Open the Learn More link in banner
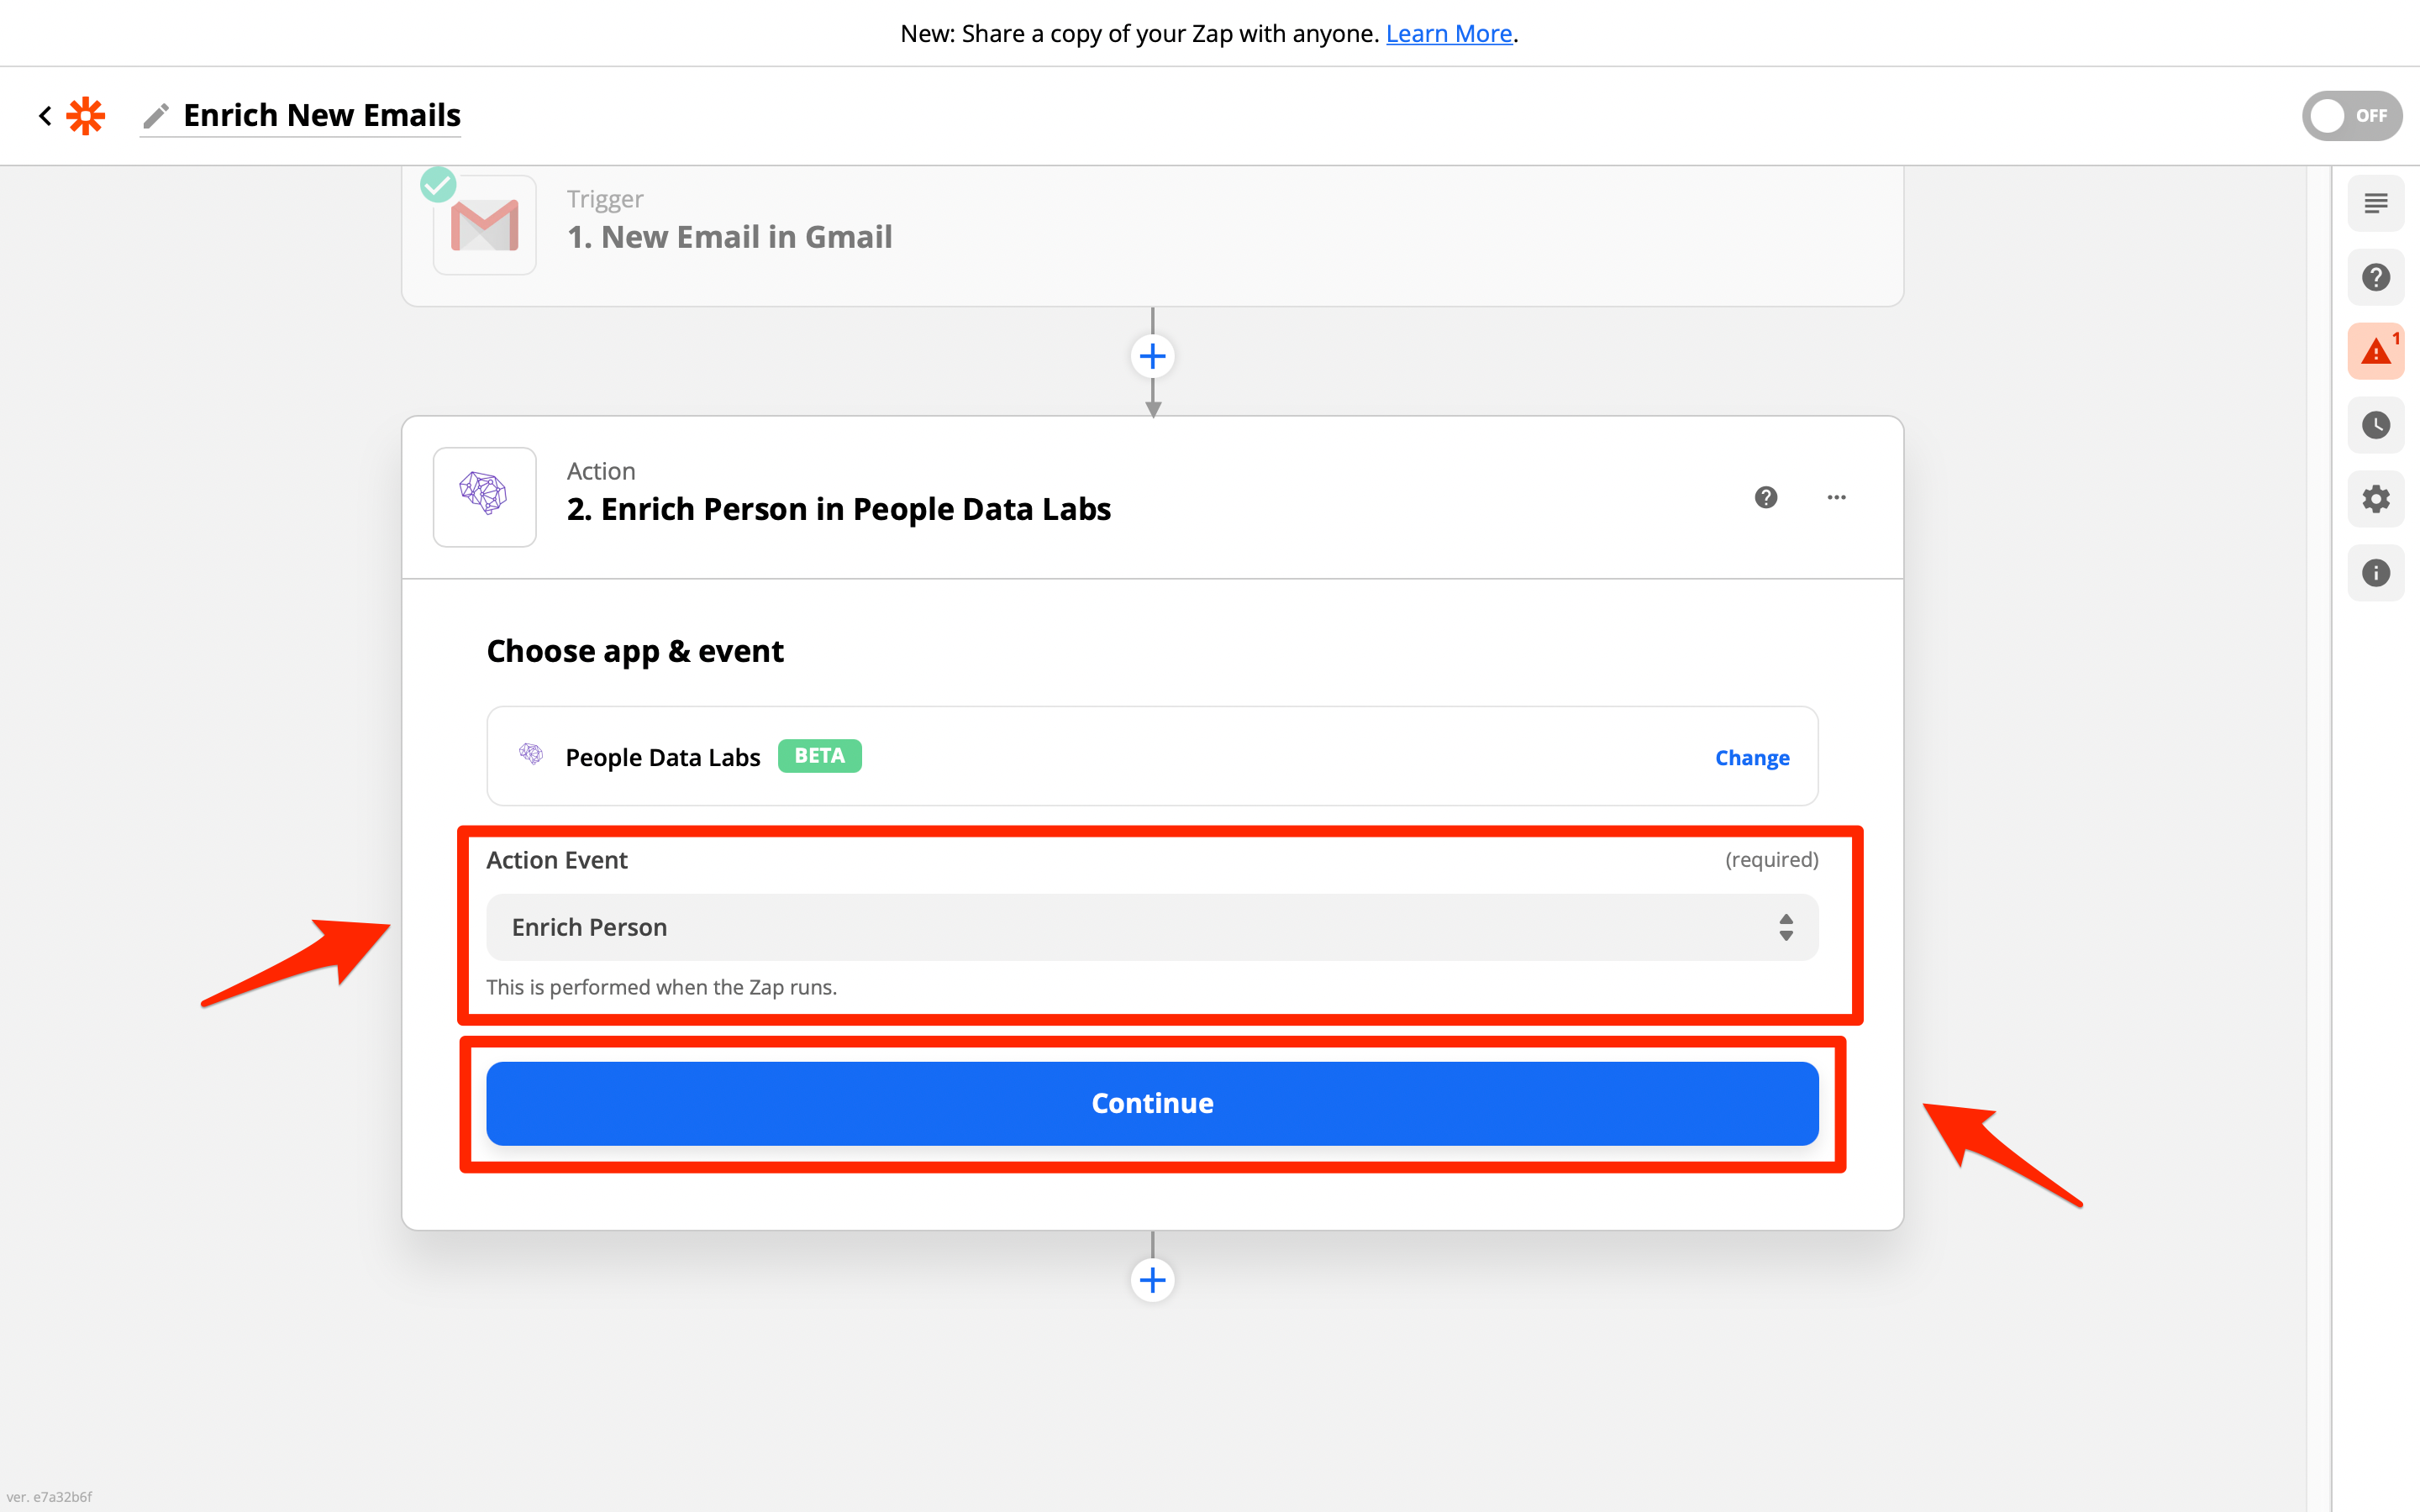The image size is (2420, 1512). [x=1448, y=34]
